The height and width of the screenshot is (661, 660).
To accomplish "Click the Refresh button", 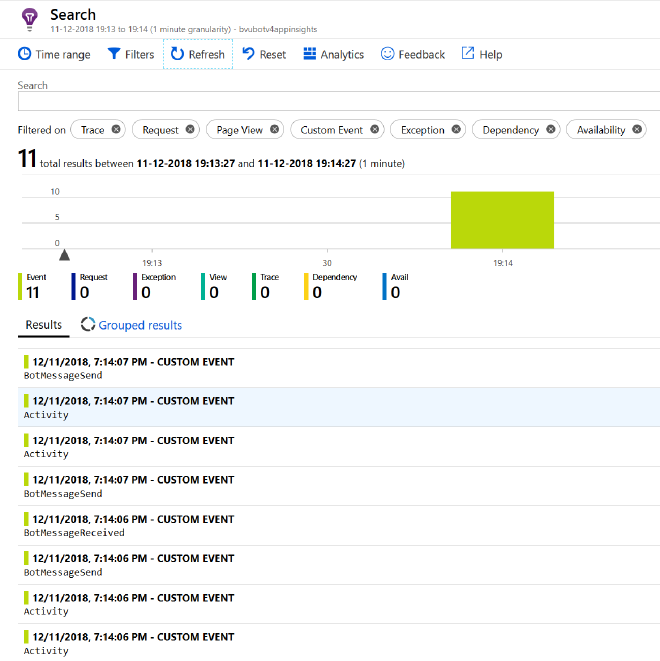I will click(x=198, y=54).
